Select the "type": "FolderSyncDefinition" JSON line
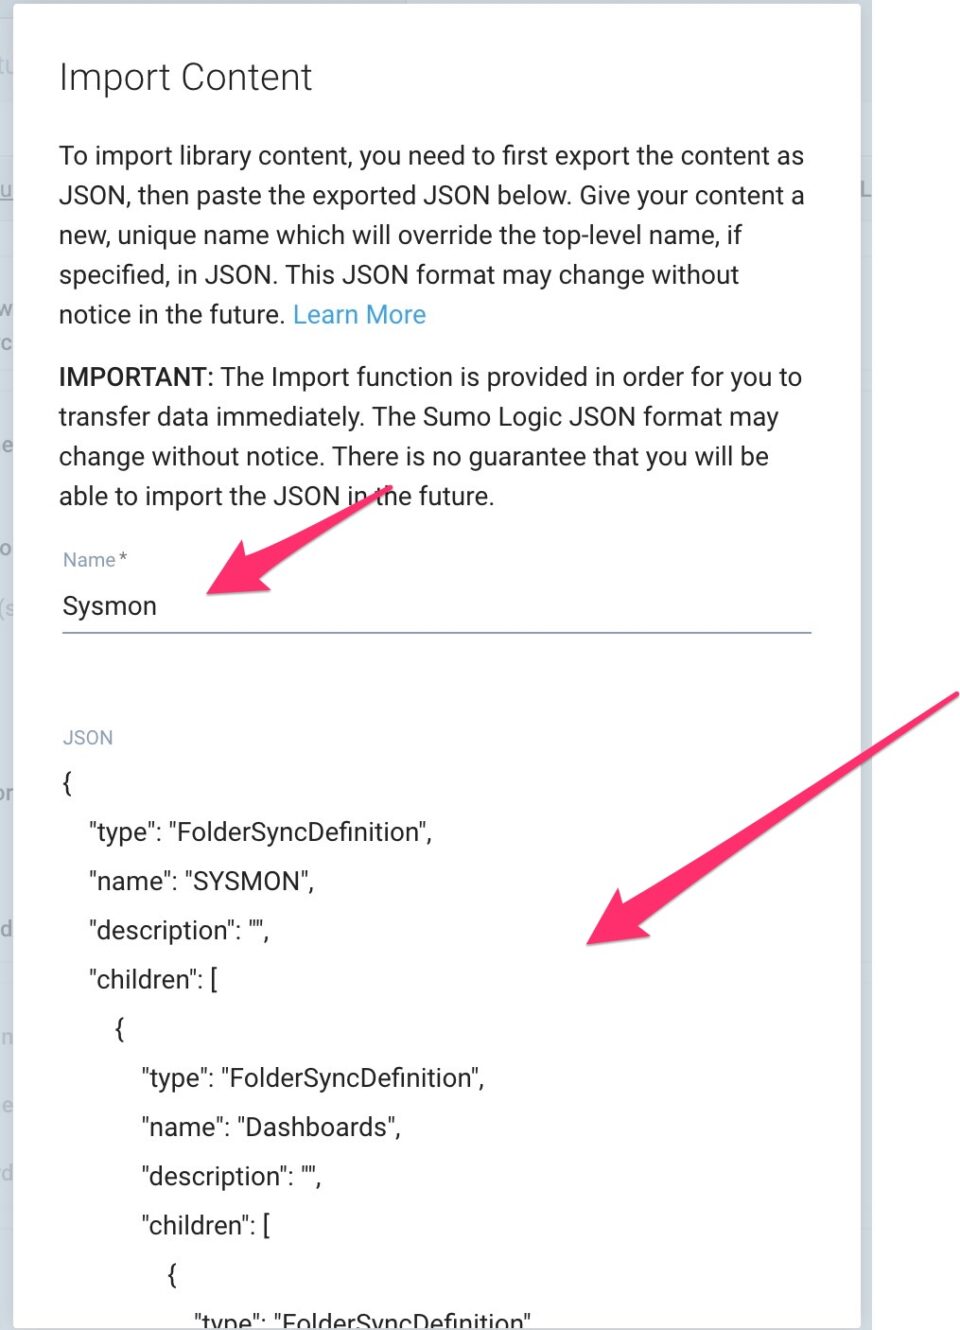The width and height of the screenshot is (960, 1330). [262, 831]
